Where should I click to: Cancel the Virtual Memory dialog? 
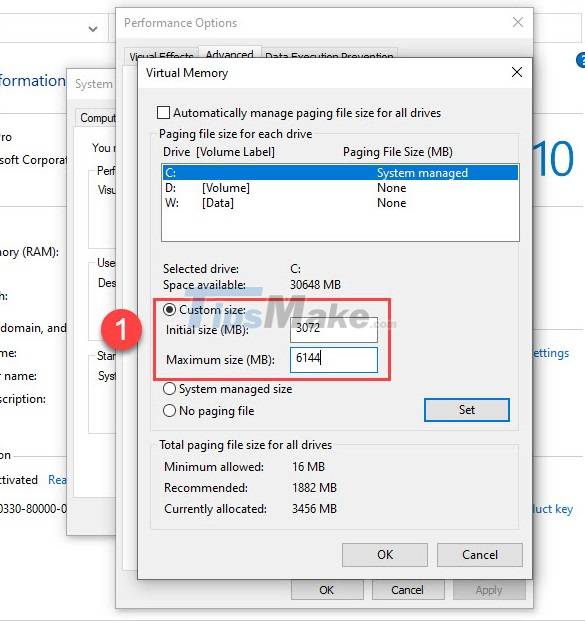(x=480, y=554)
